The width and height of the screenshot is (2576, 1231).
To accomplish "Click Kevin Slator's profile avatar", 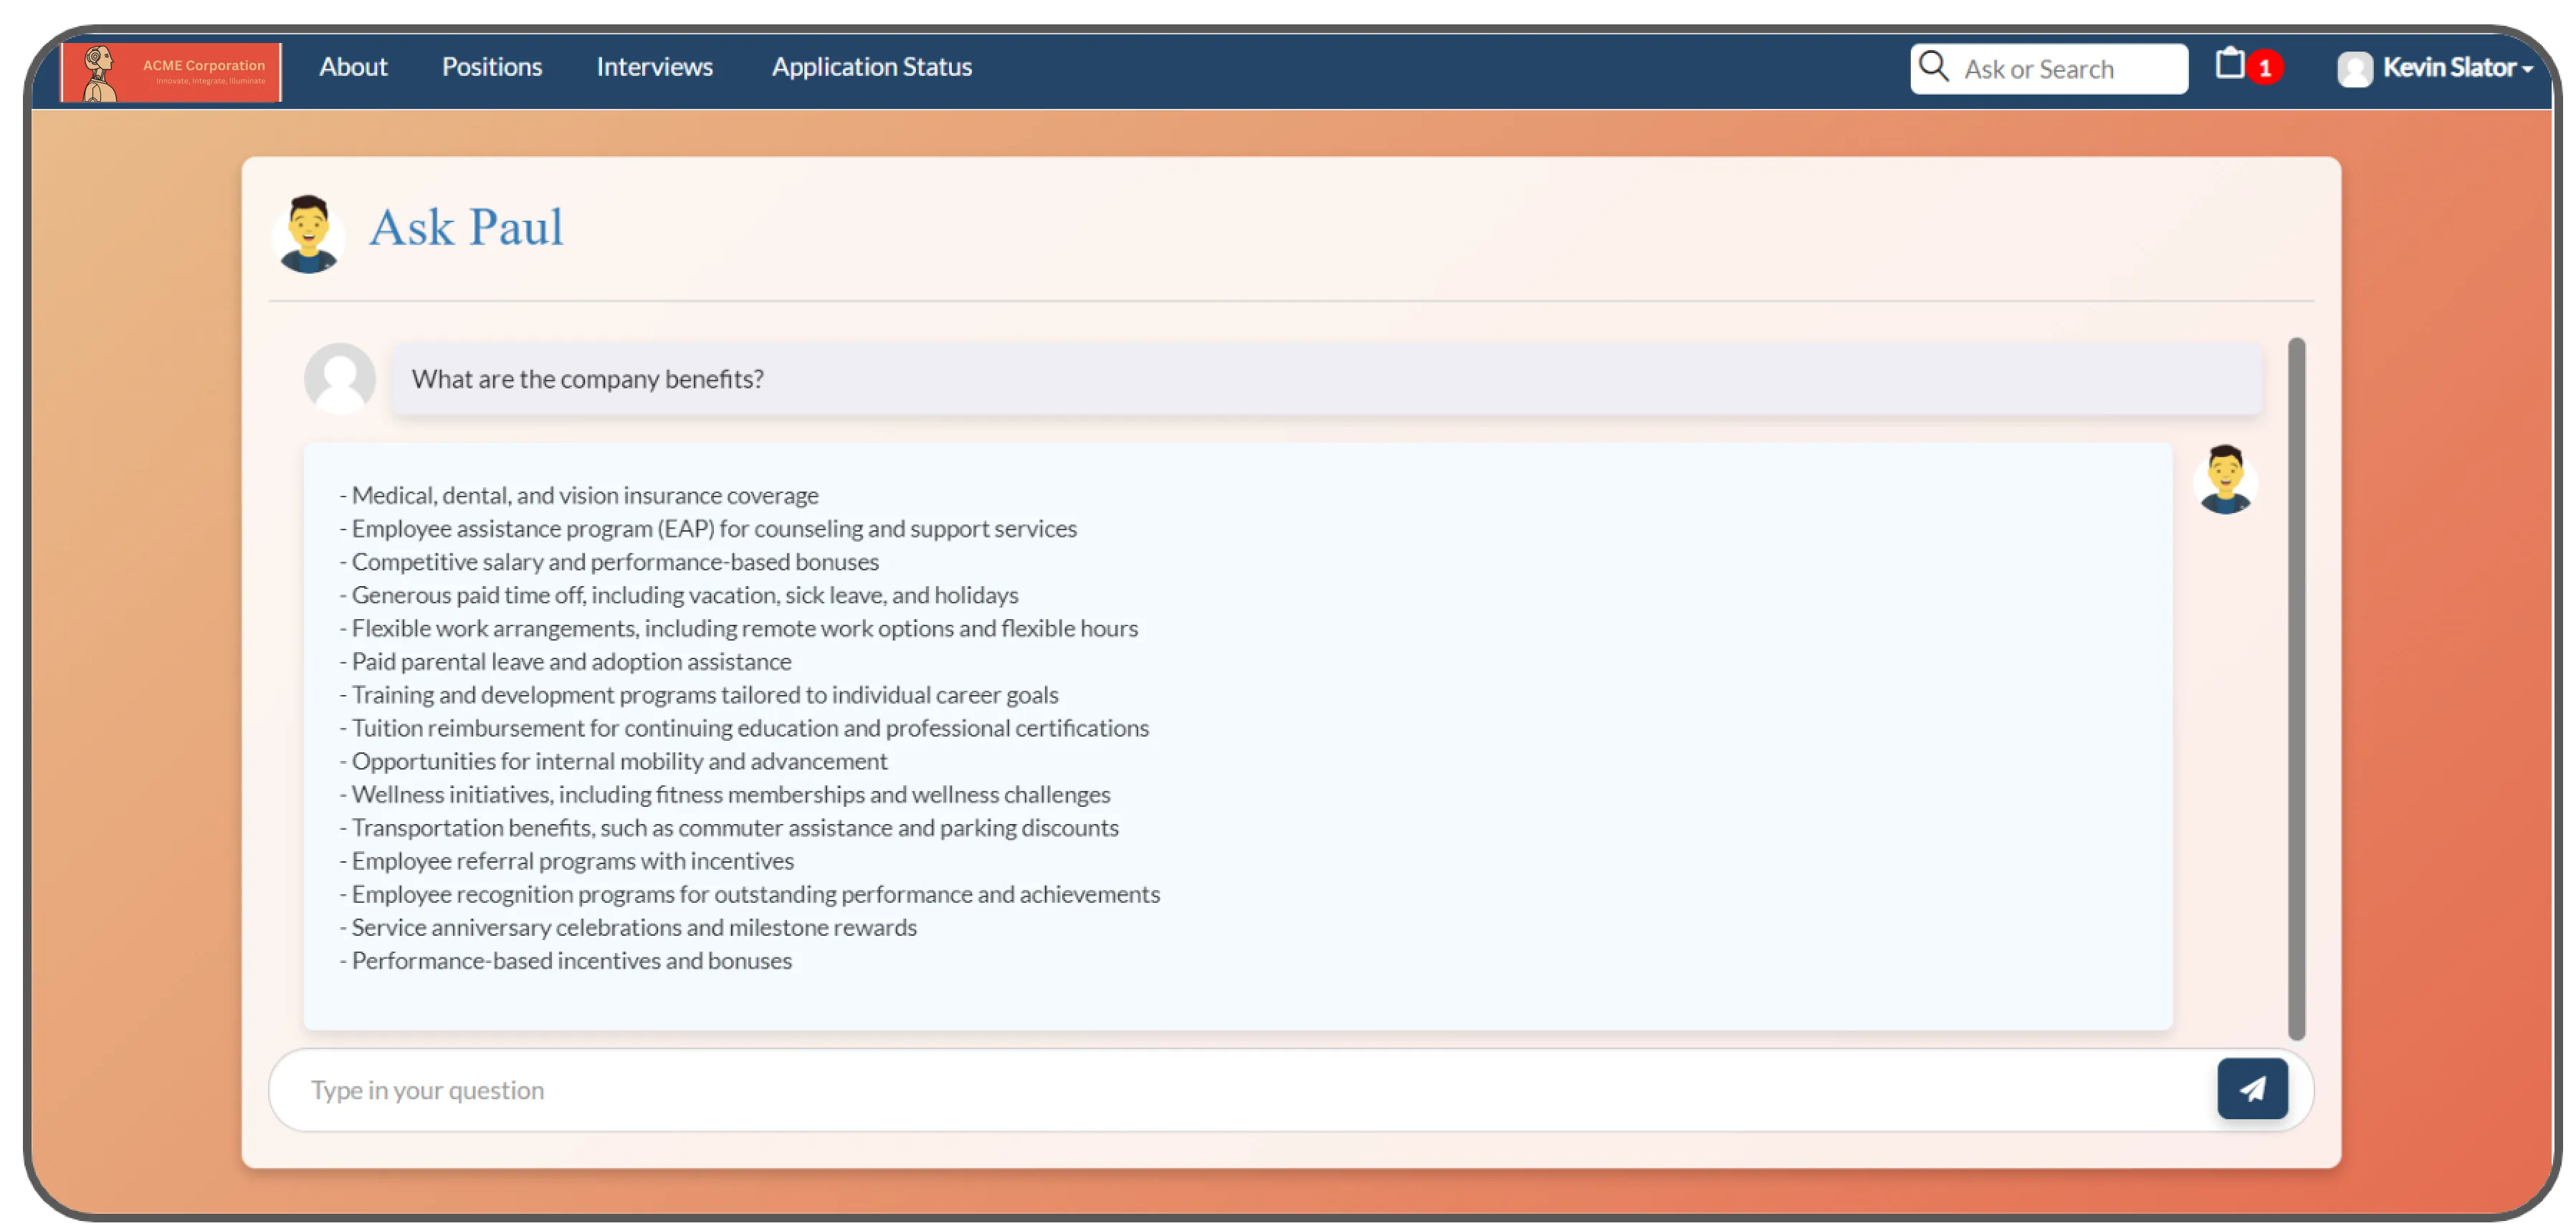I will coord(2355,68).
